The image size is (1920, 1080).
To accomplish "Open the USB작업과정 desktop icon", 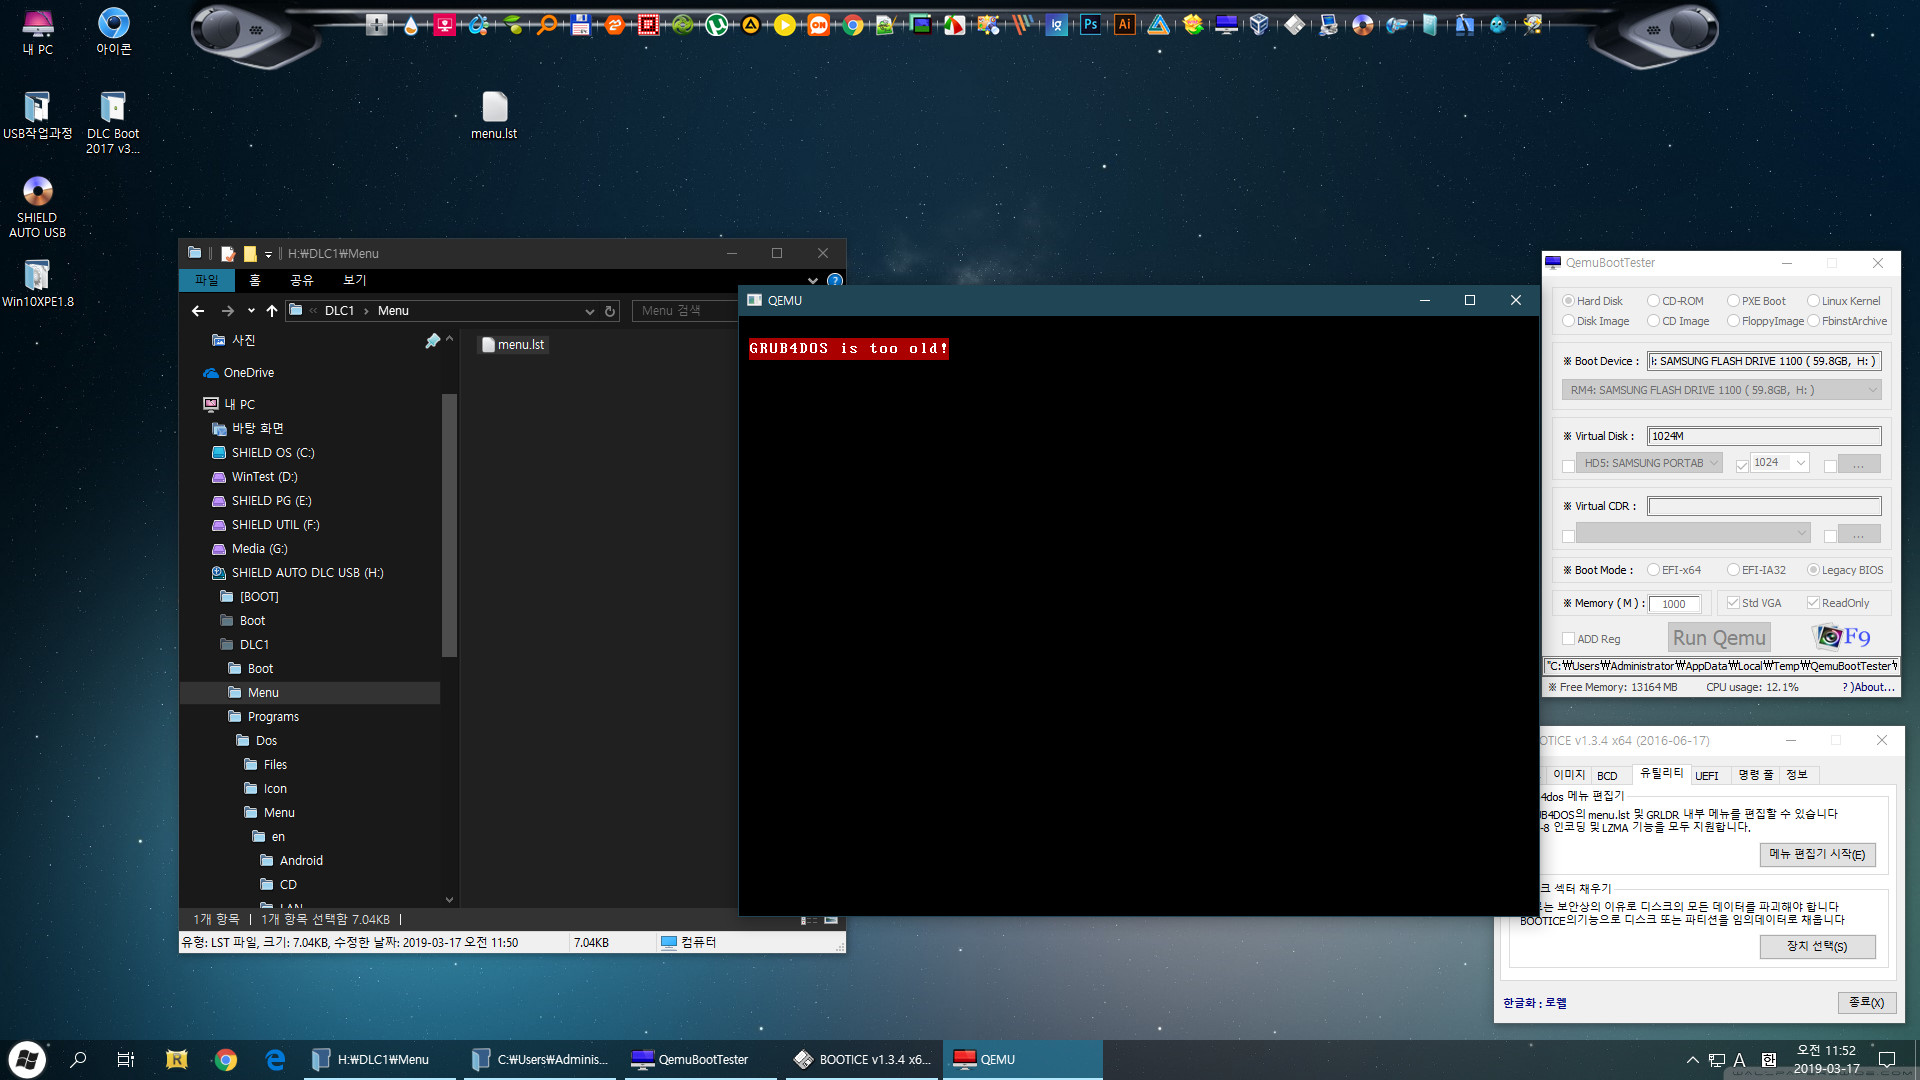I will [38, 116].
